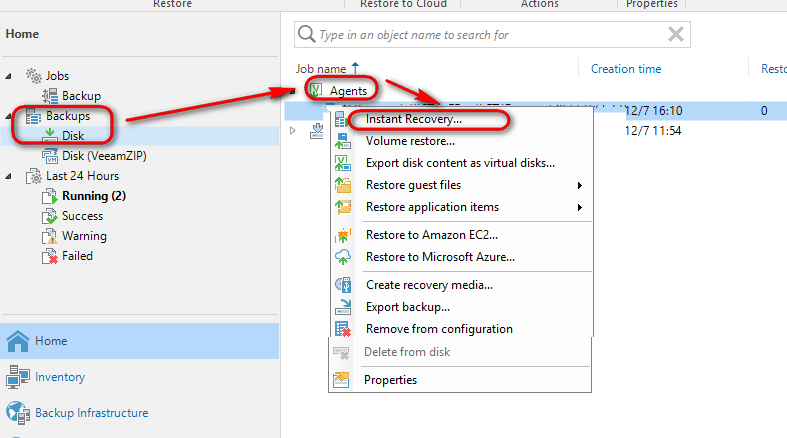The height and width of the screenshot is (438, 787).
Task: Select the Warning sessions node
Action: coord(84,236)
